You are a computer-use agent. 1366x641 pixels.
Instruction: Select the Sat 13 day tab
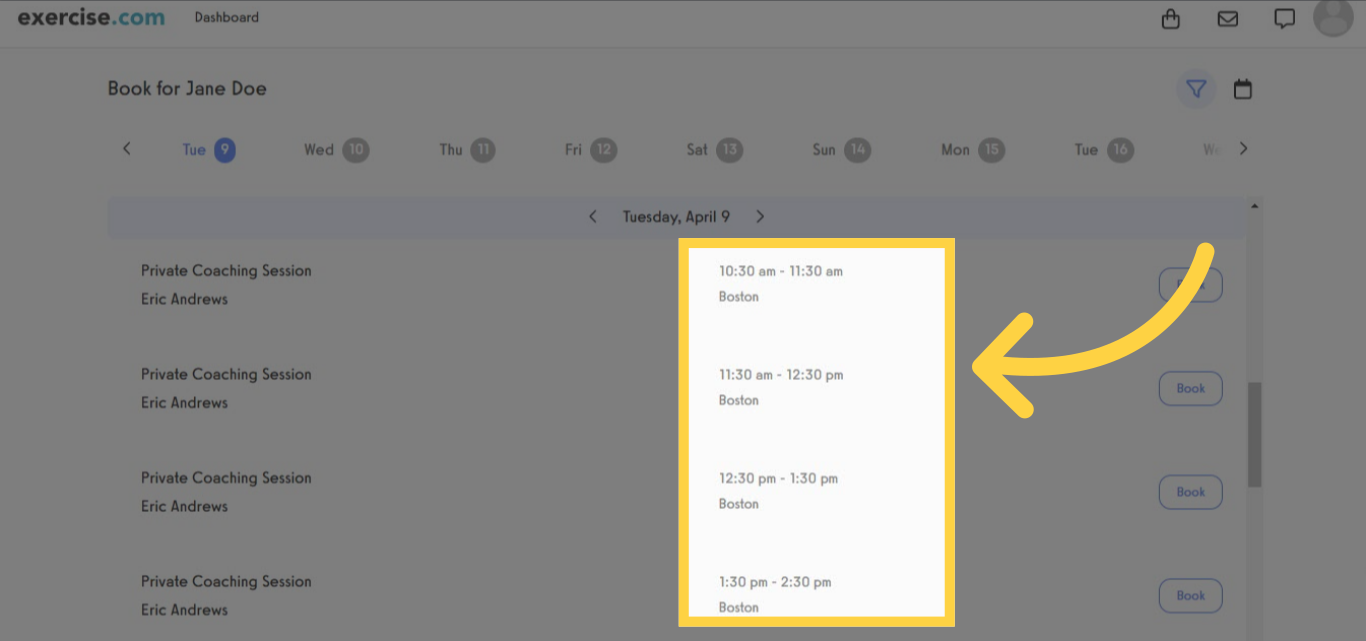714,149
